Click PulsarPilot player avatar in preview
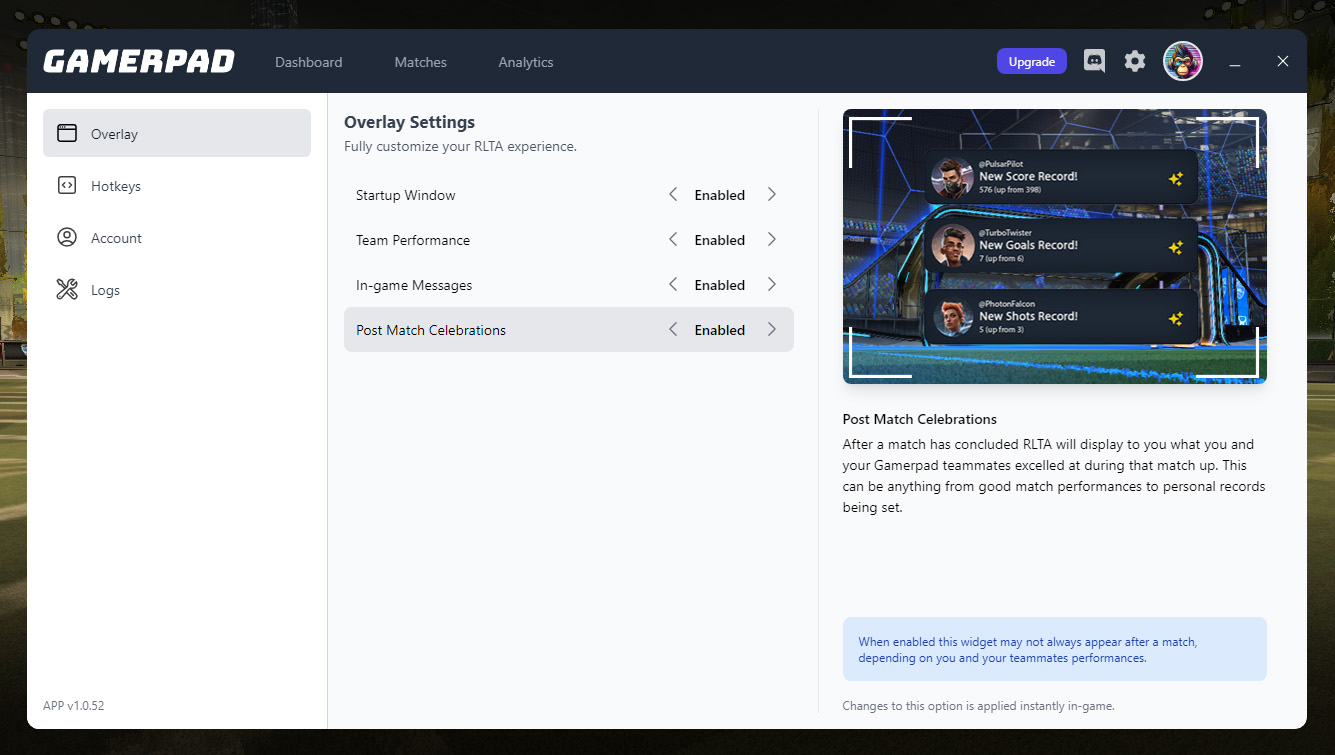This screenshot has width=1335, height=755. (x=952, y=177)
